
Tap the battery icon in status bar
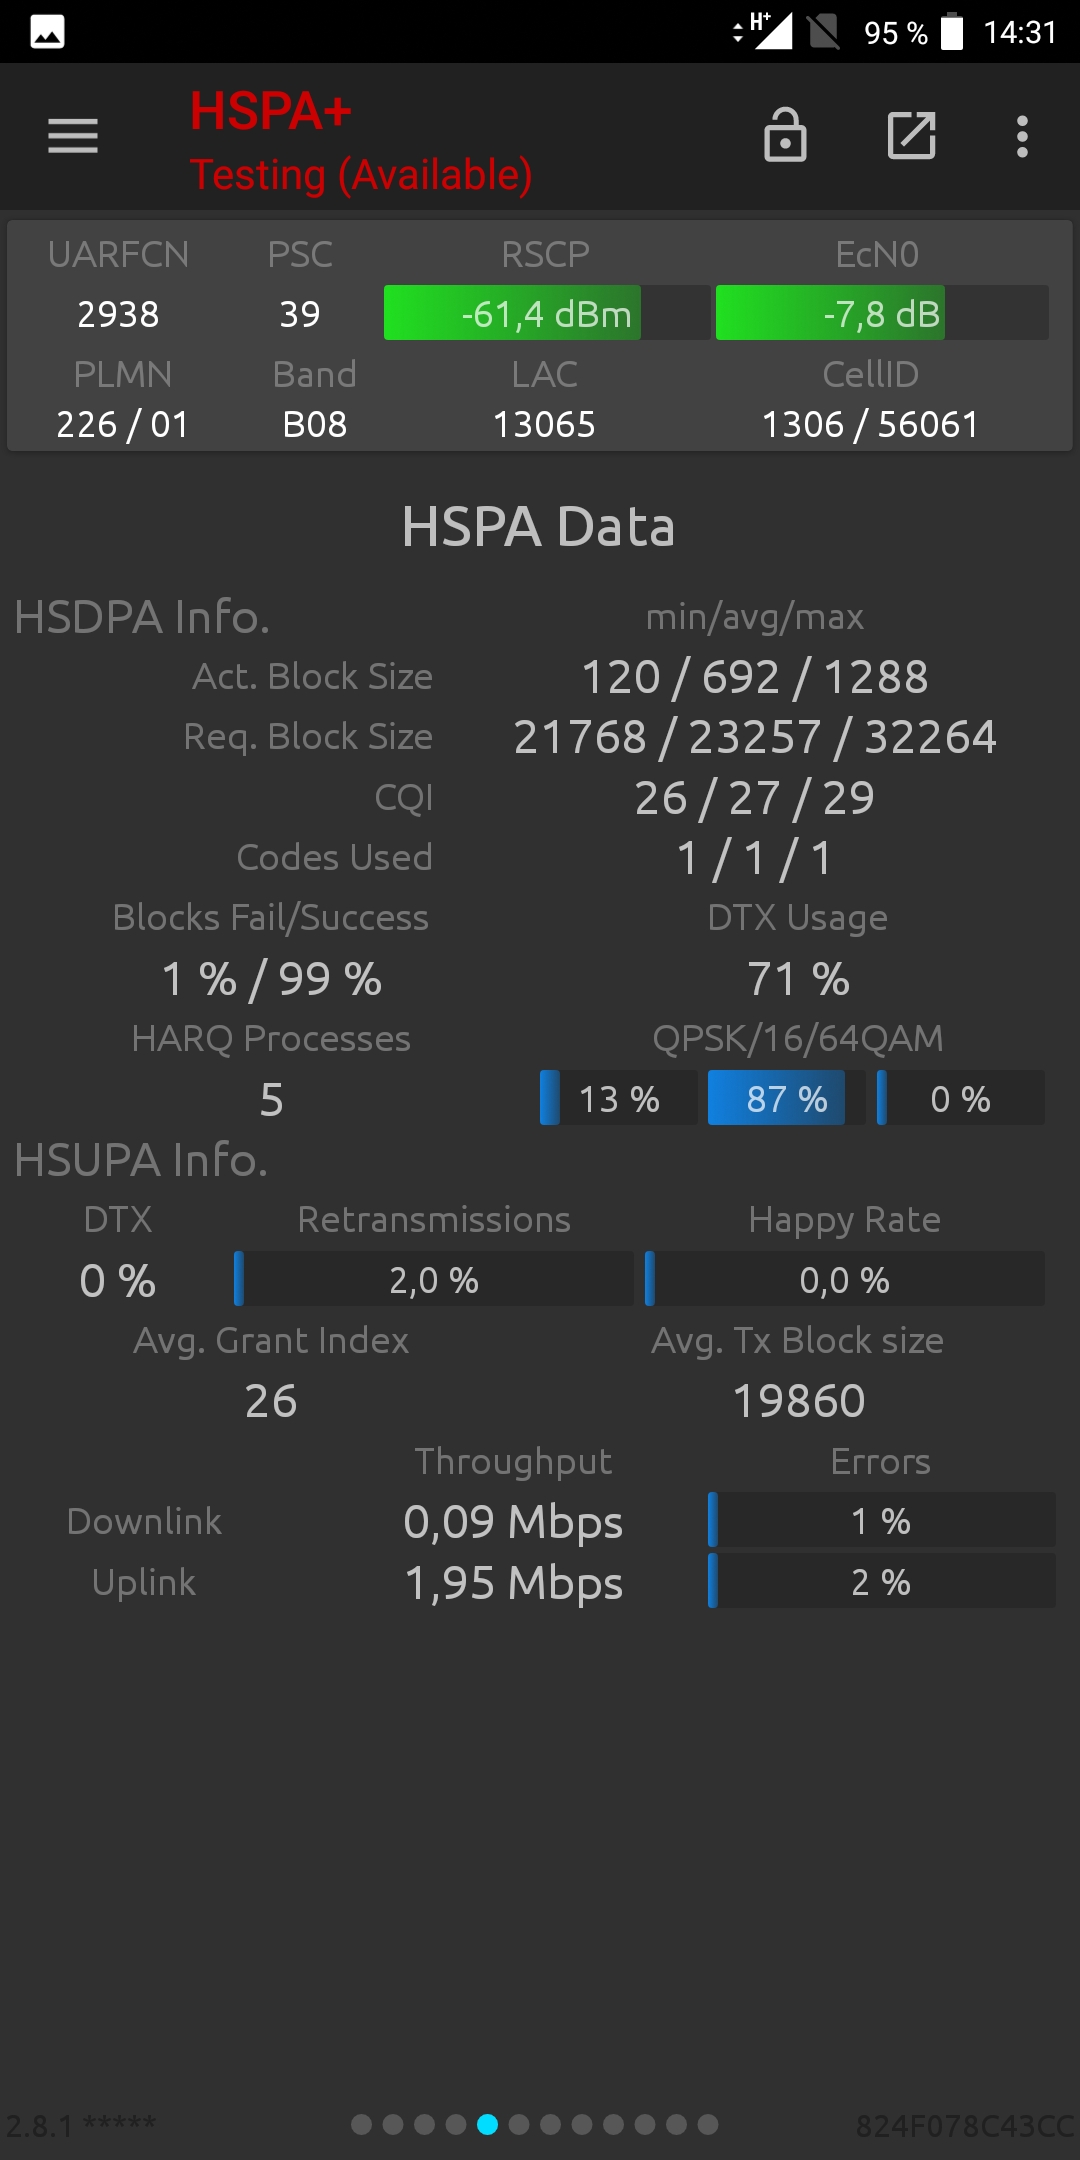pos(952,31)
